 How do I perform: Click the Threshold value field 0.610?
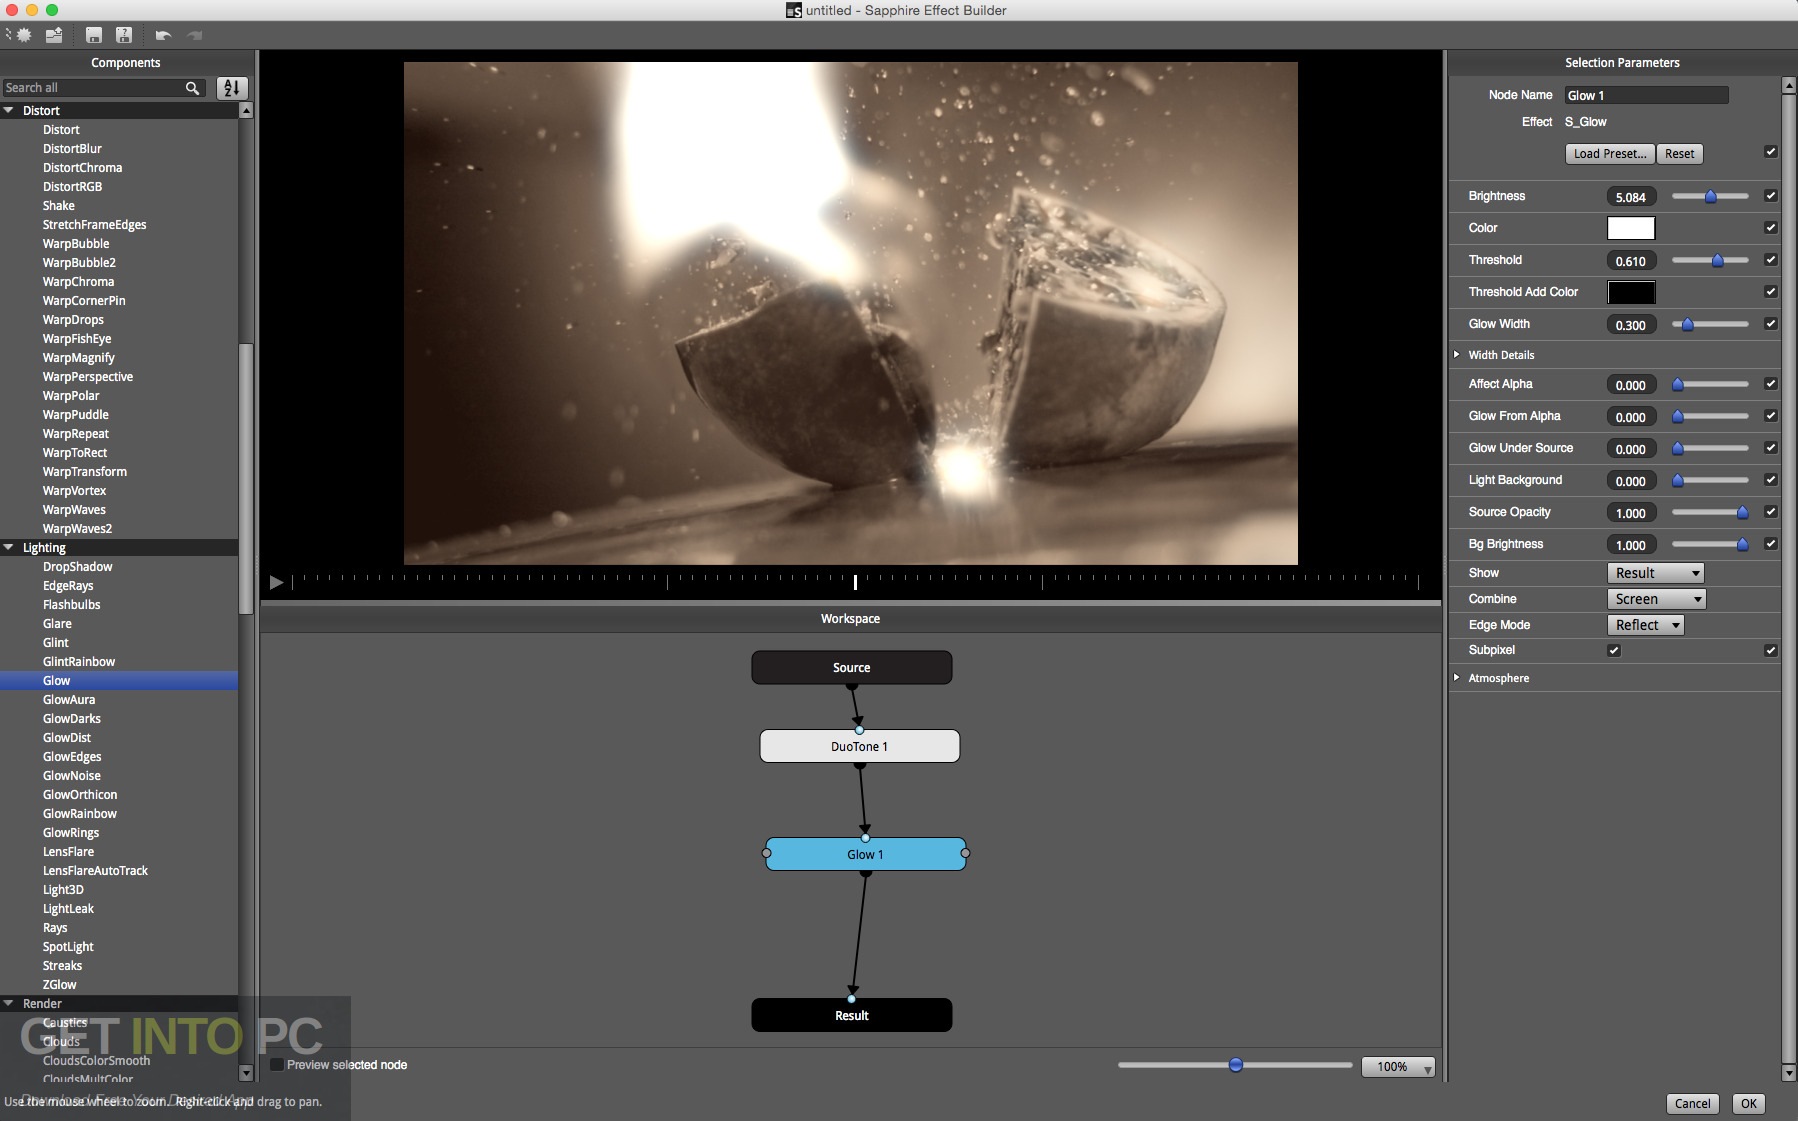point(1631,261)
